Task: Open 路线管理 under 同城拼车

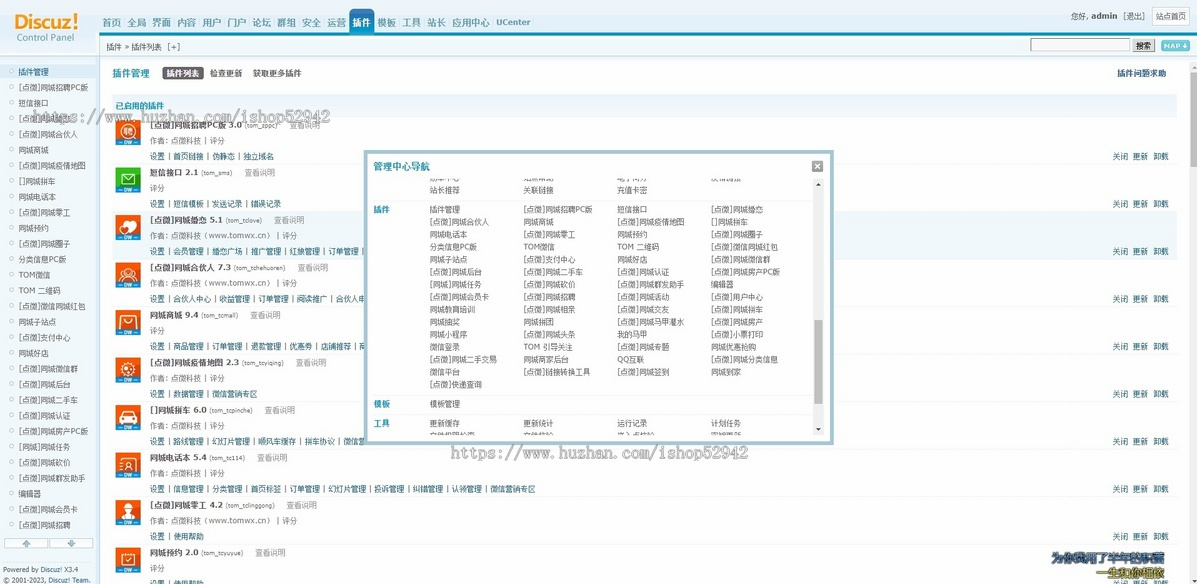Action: point(189,441)
